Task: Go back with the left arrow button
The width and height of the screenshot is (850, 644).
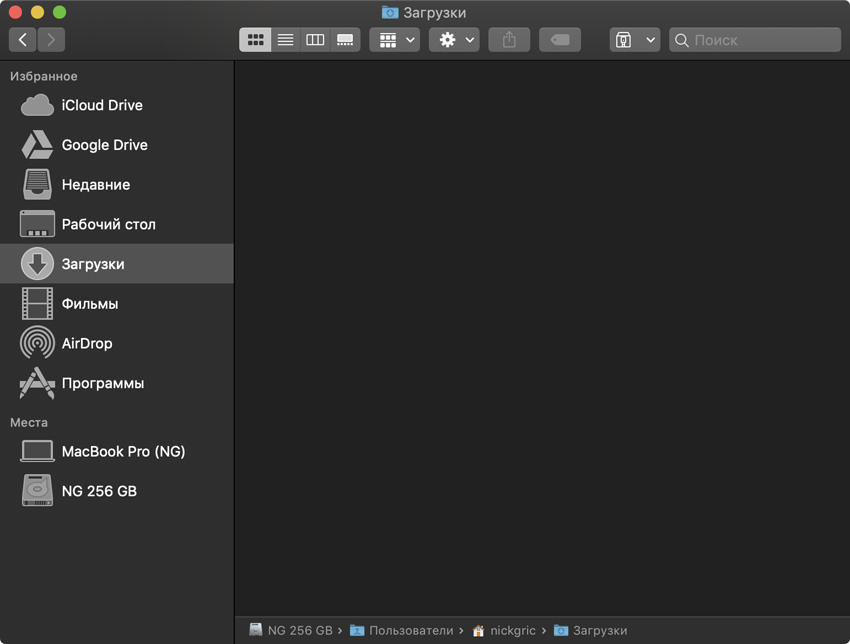Action: [x=23, y=40]
